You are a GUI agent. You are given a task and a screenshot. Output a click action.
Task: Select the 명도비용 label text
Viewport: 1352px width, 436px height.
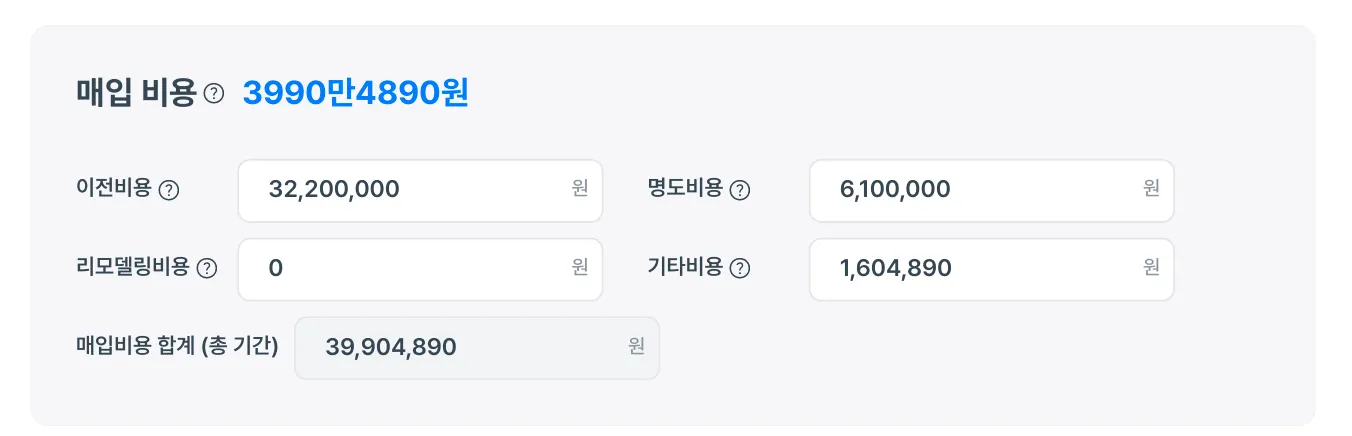(685, 188)
